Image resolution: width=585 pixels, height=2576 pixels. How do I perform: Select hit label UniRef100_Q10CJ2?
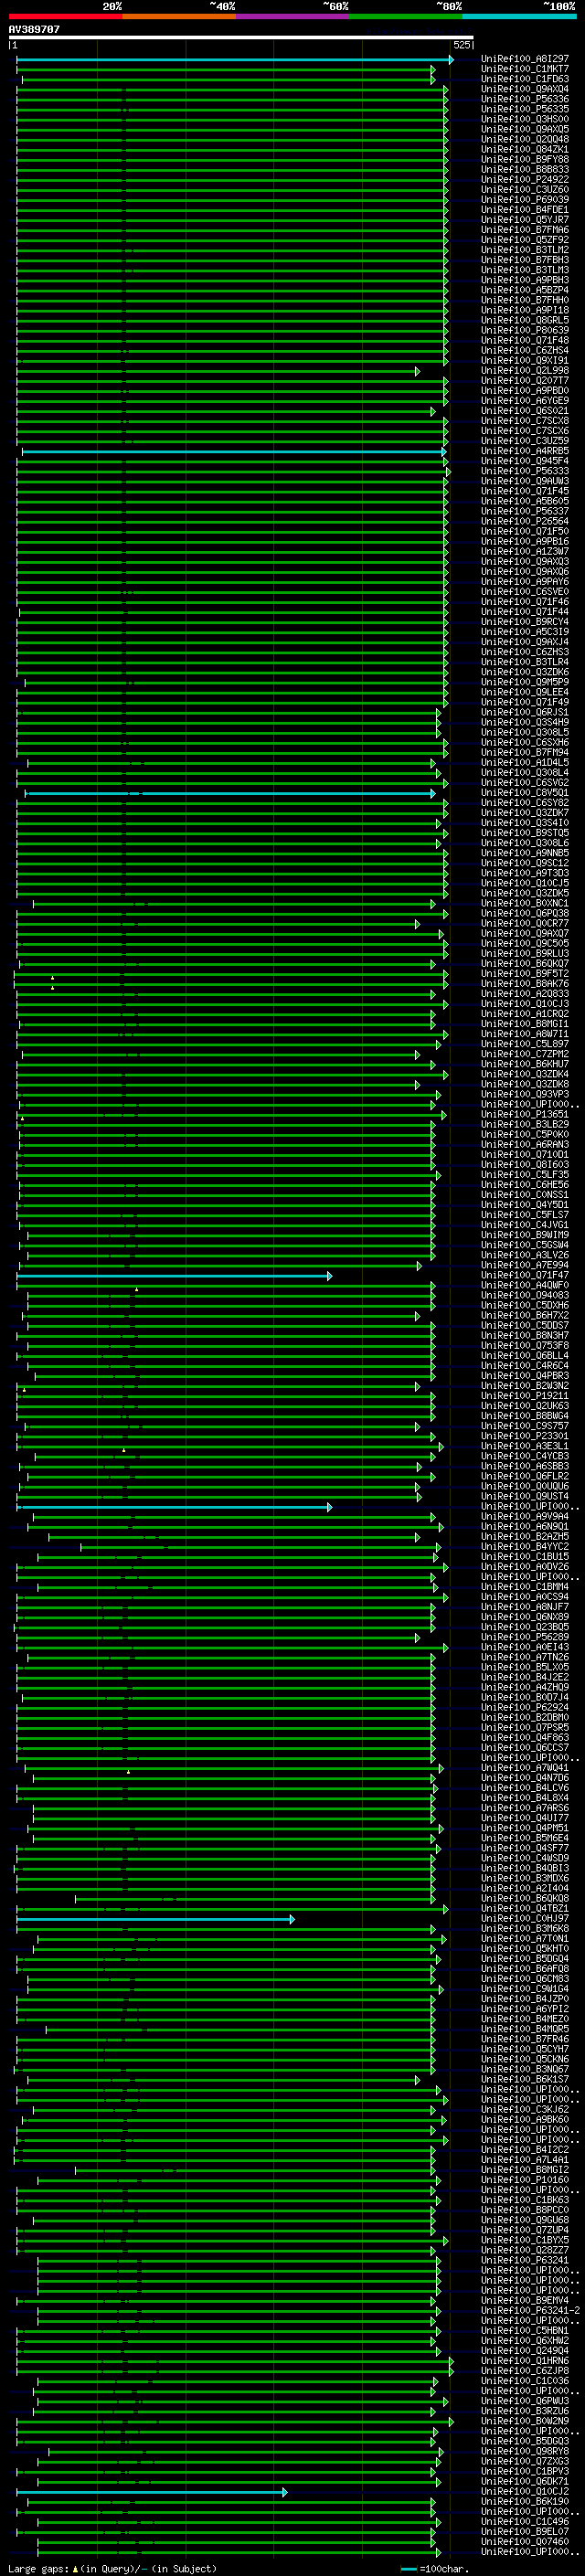(524, 2492)
